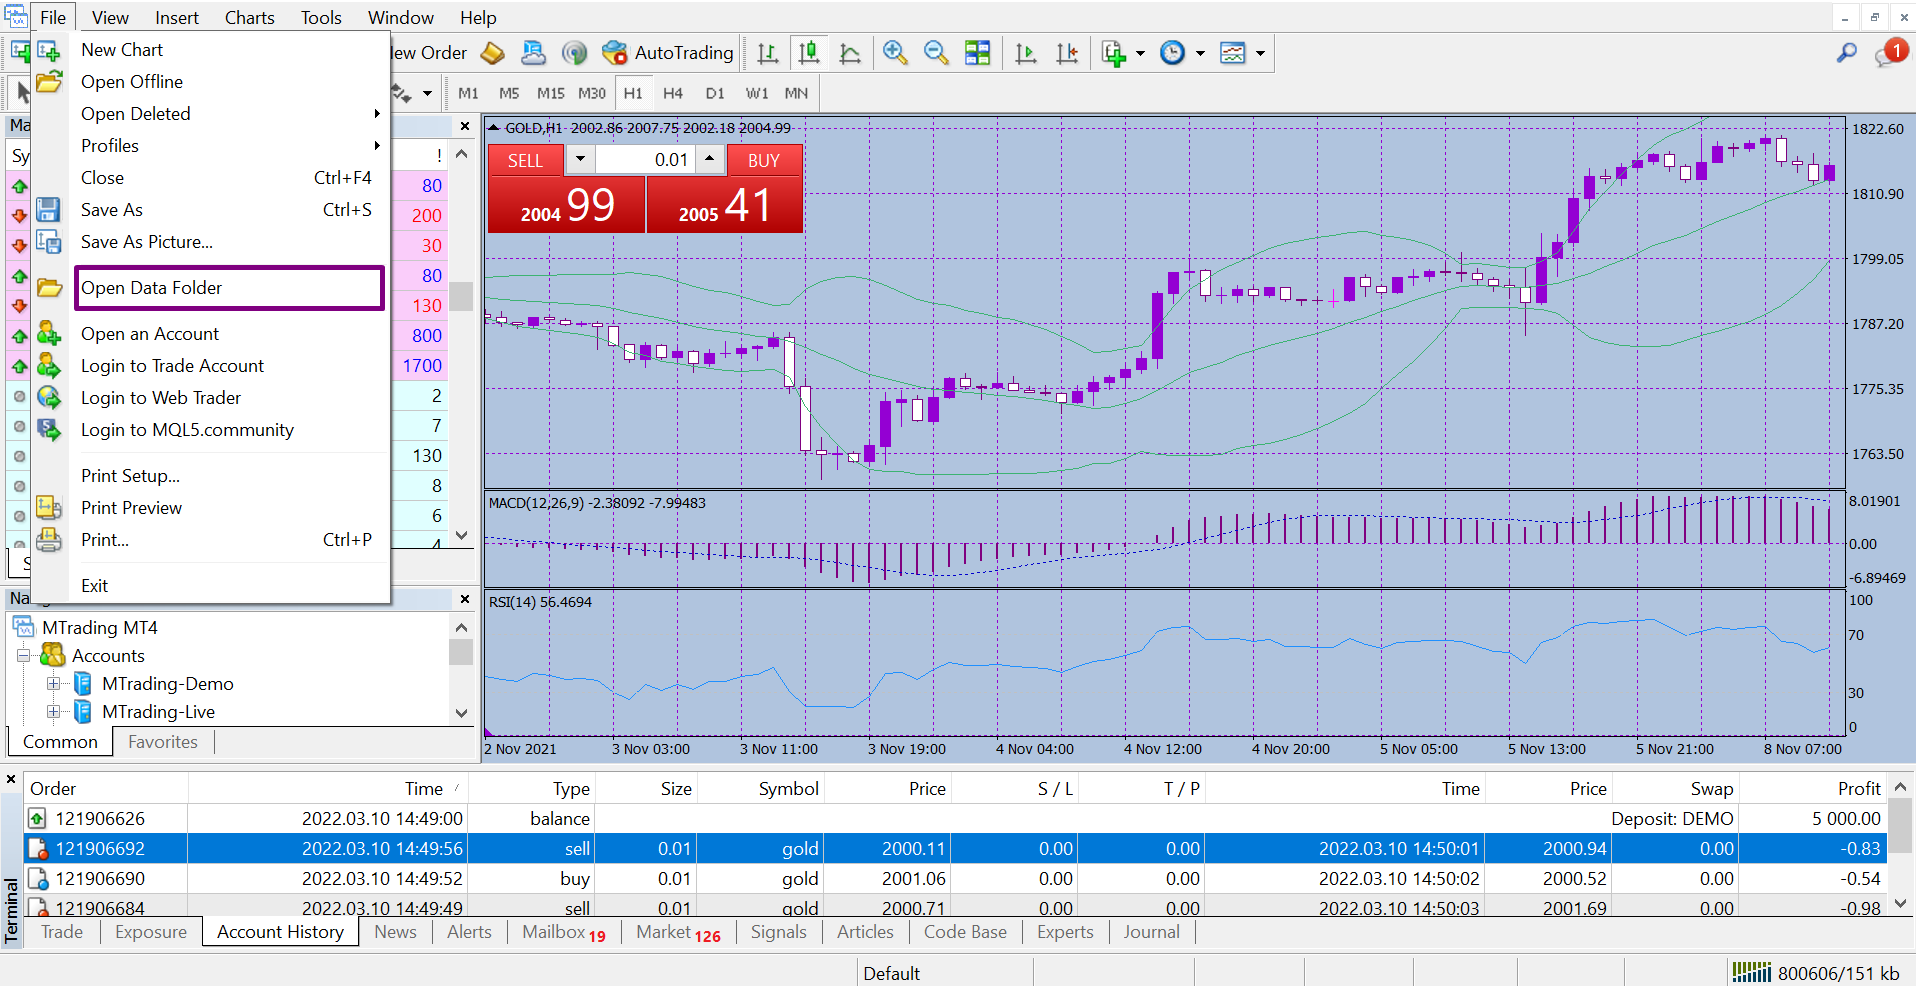Click the New Chart icon in File menu
This screenshot has height=986, width=1916.
49,50
